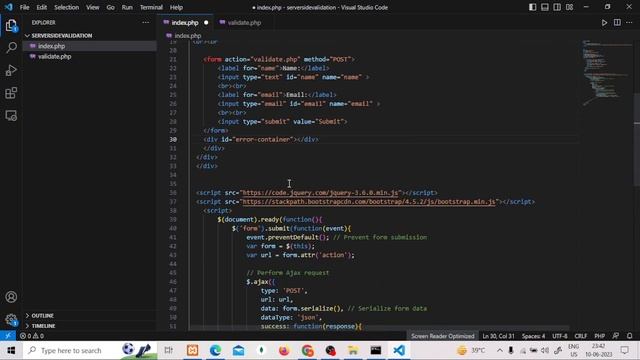This screenshot has height=360, width=640.
Task: Open the Go menu
Action: tap(111, 7)
